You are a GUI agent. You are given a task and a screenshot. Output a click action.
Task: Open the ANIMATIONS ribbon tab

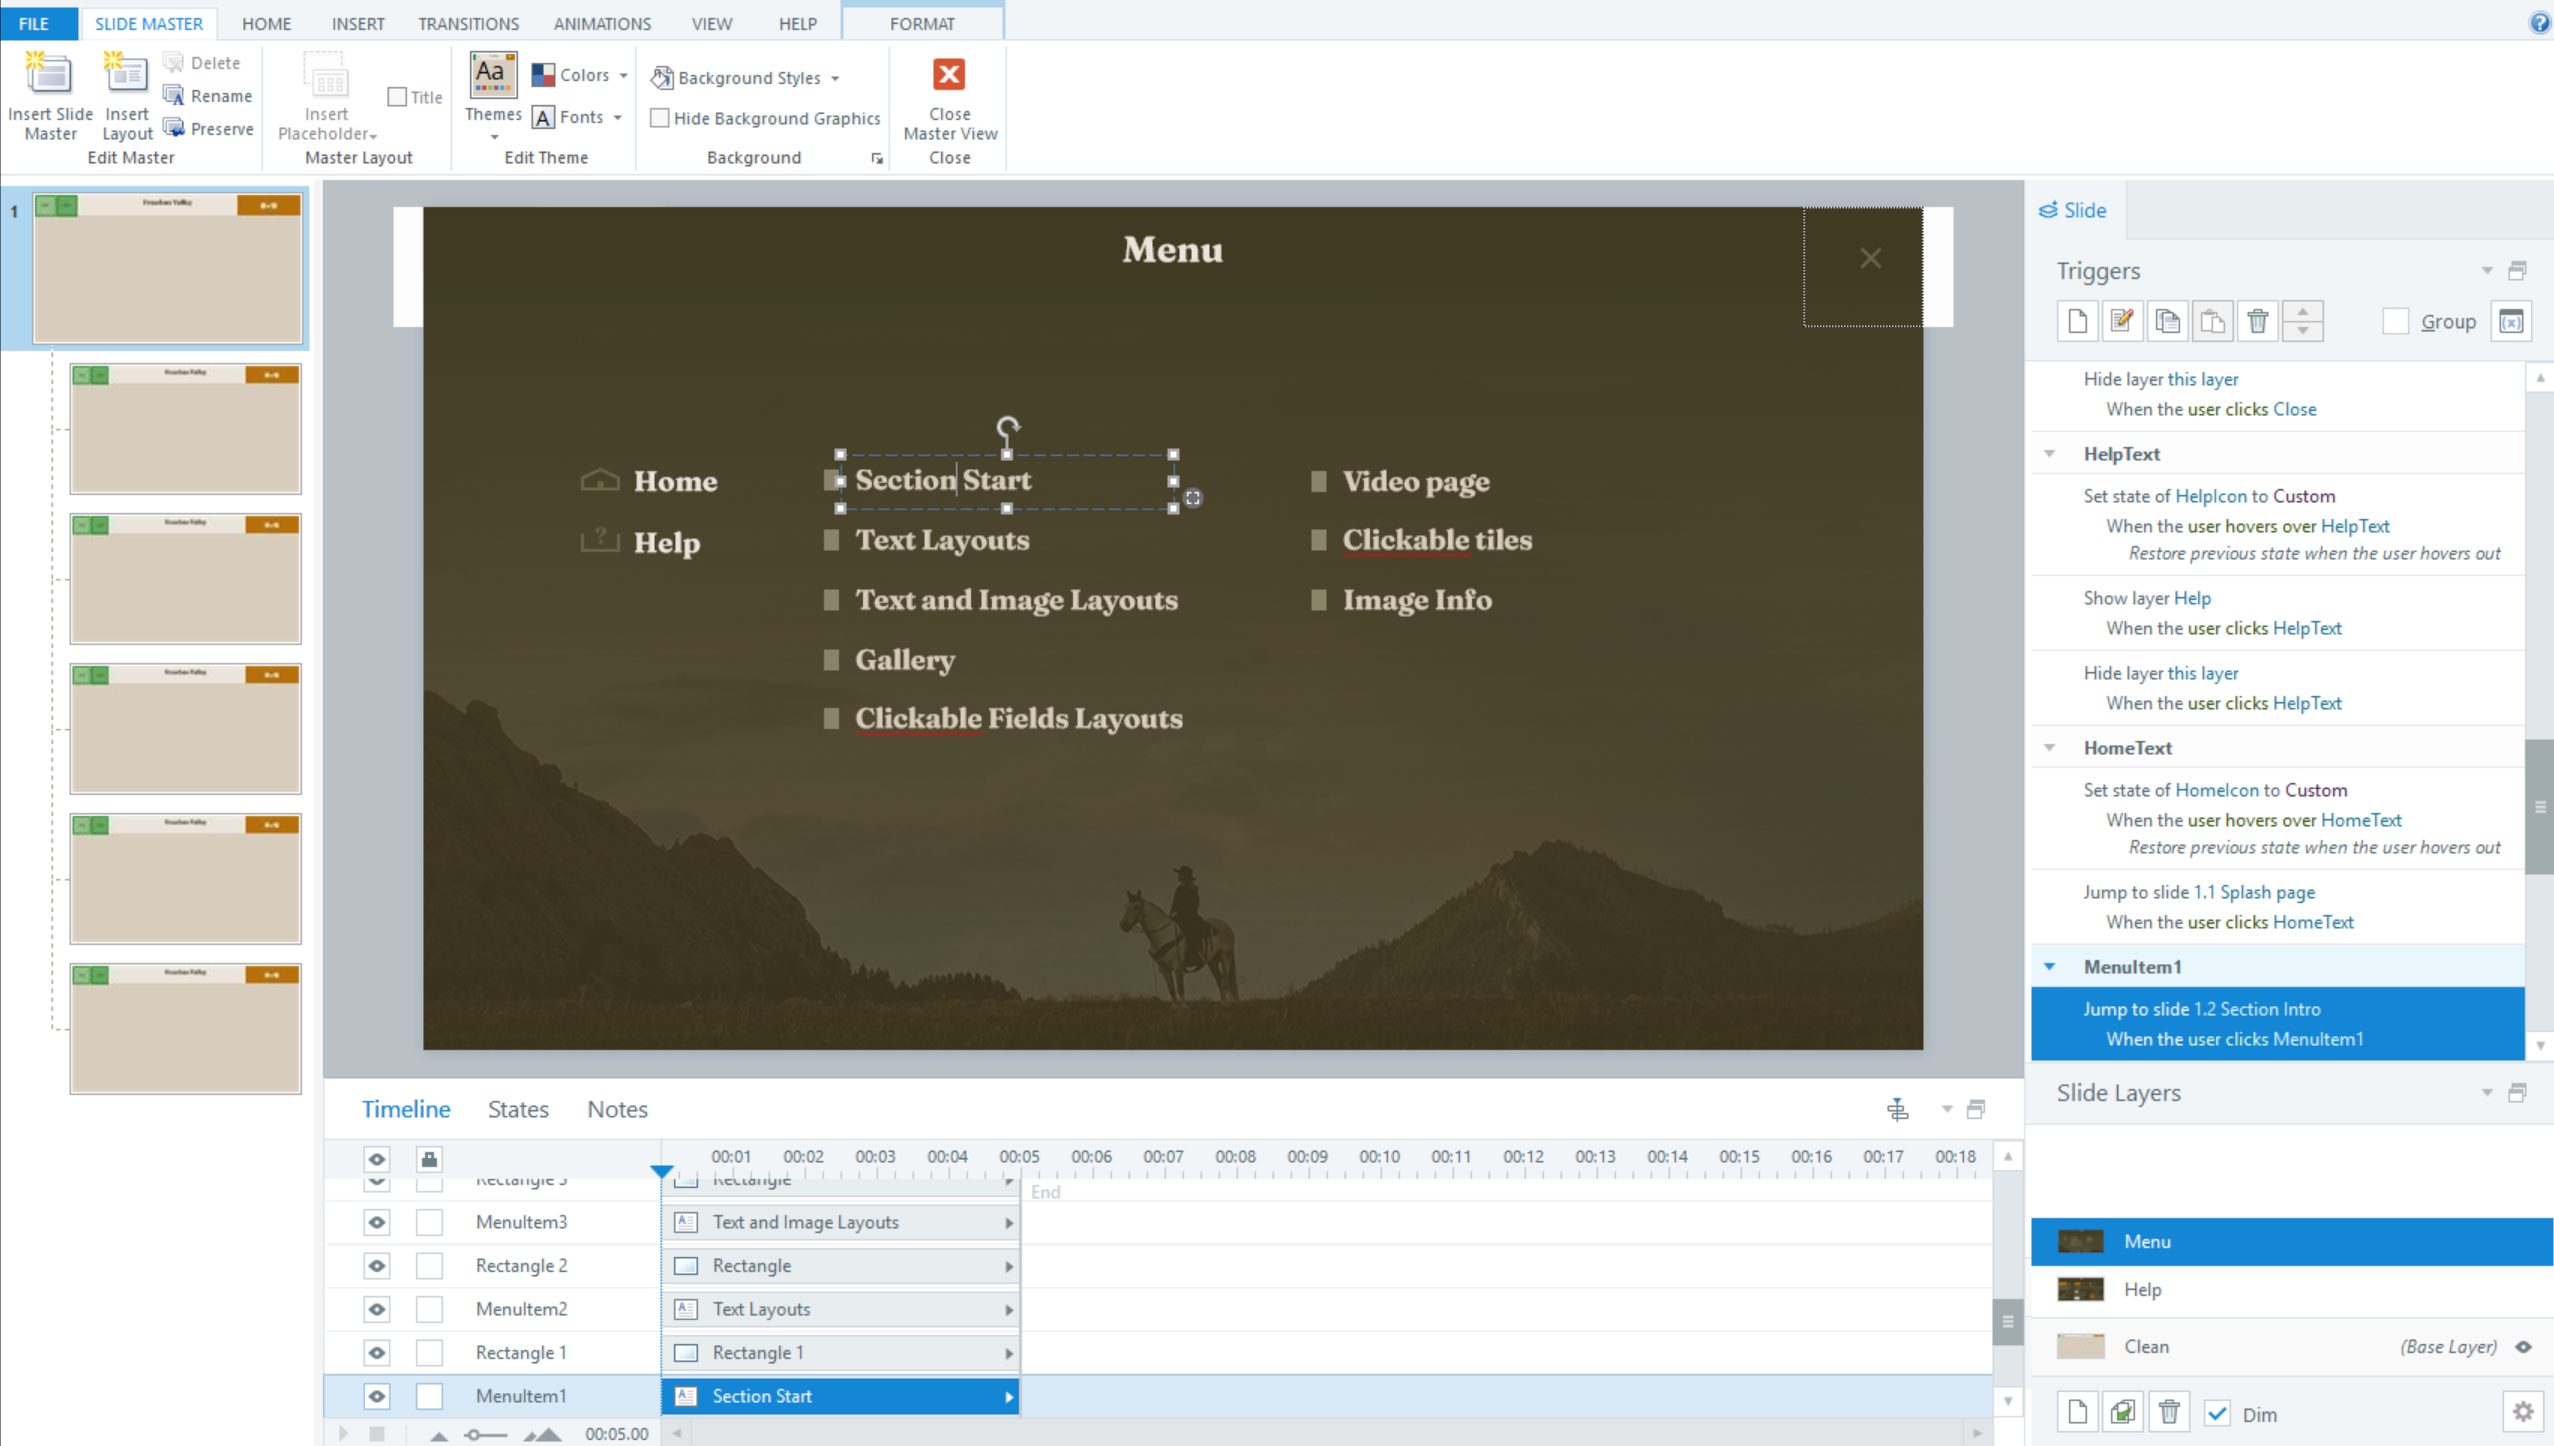[x=602, y=23]
